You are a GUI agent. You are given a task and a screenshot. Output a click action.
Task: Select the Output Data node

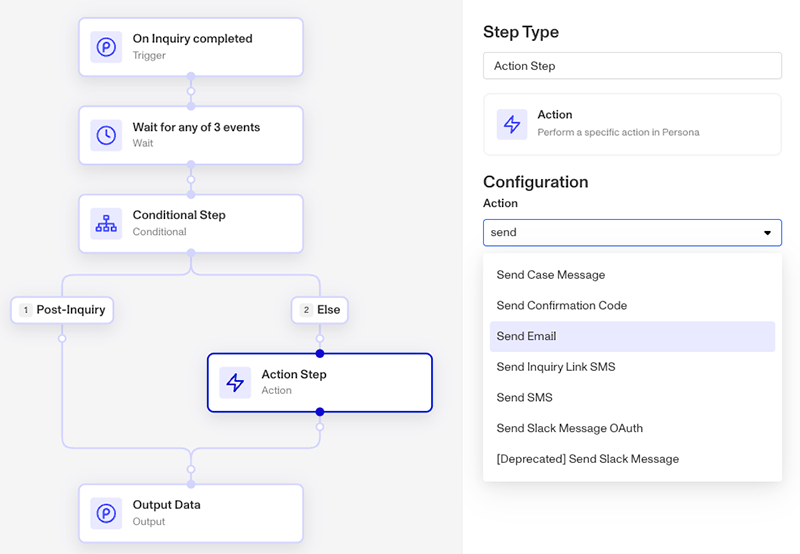click(191, 513)
